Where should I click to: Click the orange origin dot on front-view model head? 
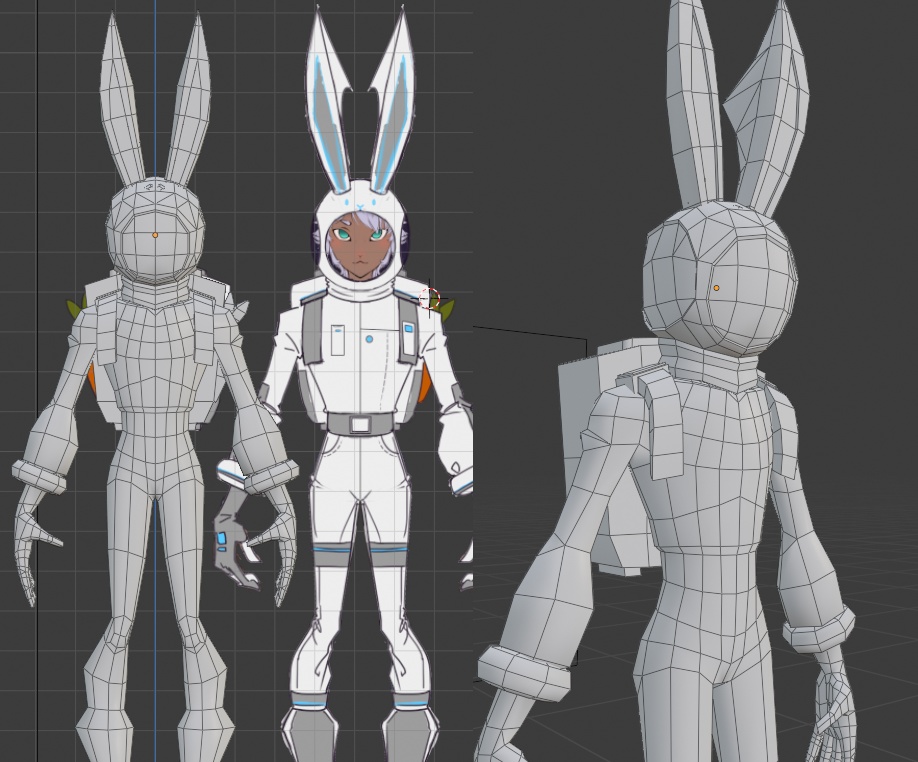(155, 235)
